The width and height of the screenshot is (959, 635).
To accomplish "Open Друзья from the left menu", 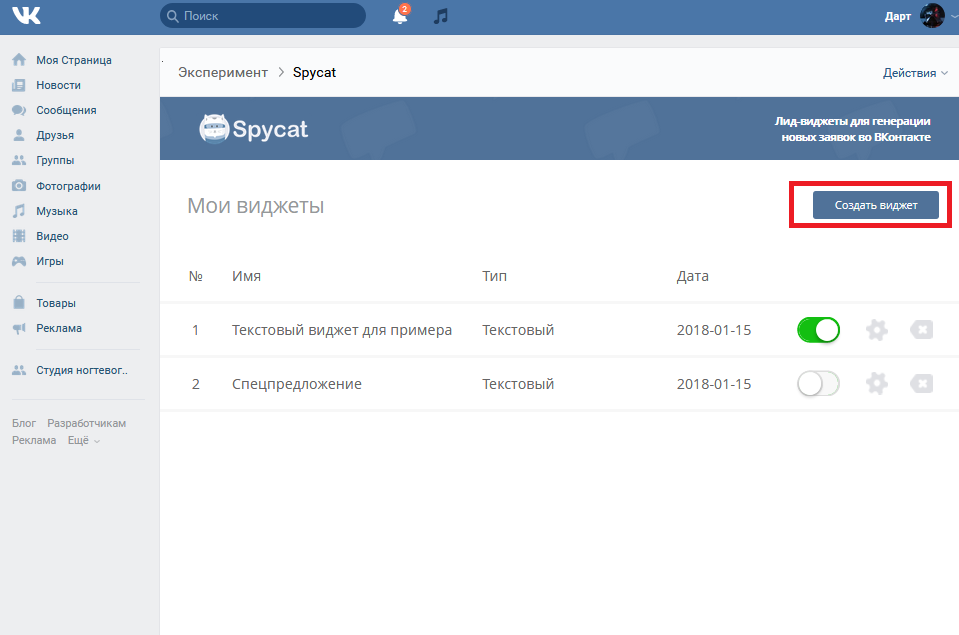I will click(55, 135).
